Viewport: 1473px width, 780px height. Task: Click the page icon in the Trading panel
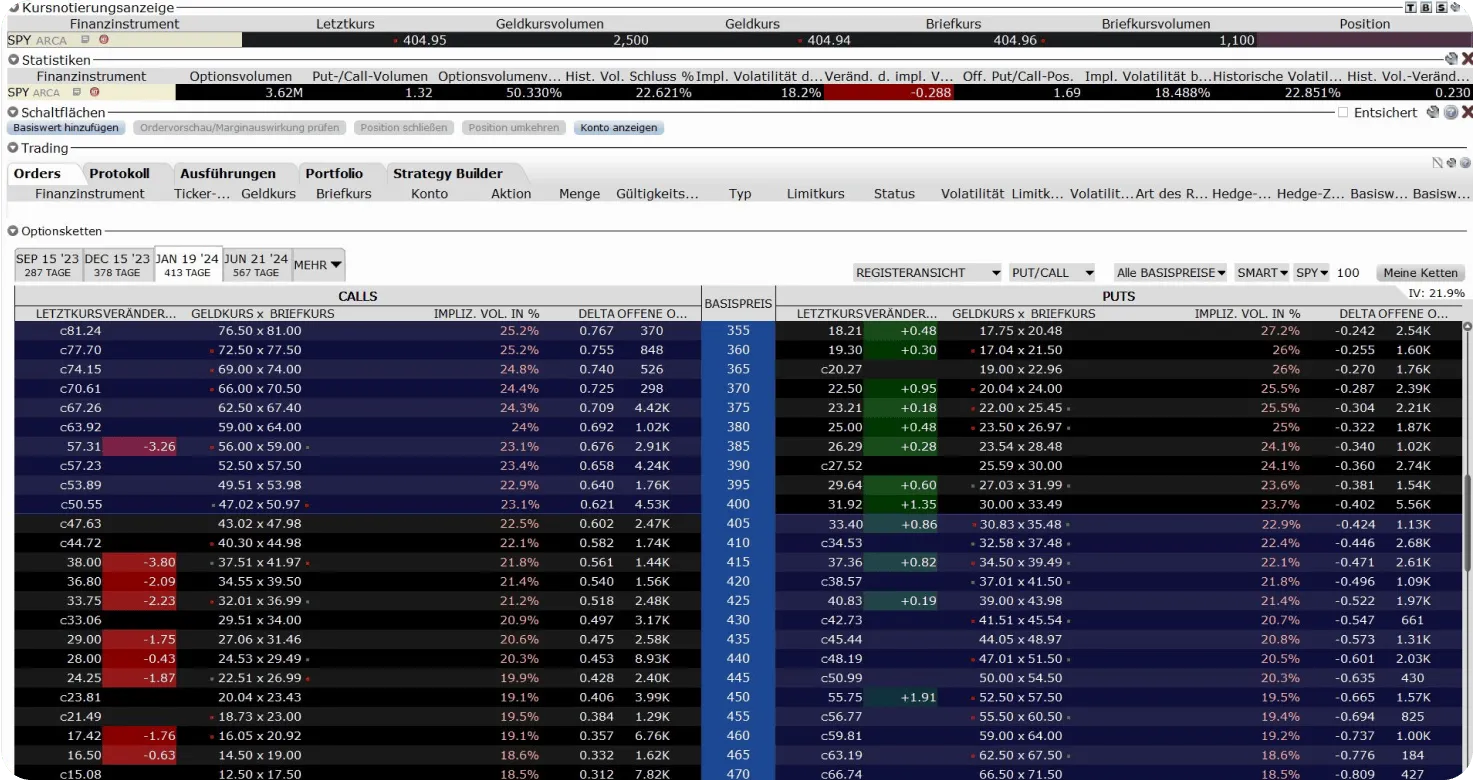click(1437, 163)
